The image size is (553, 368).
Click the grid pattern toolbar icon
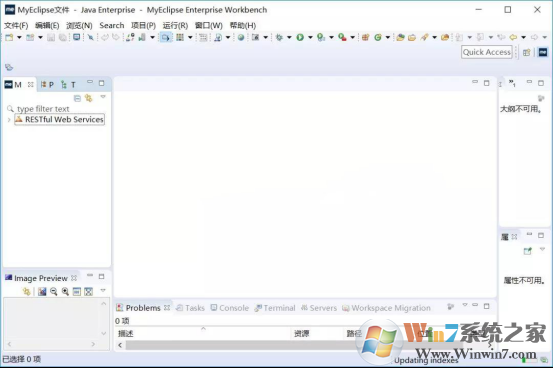180,37
